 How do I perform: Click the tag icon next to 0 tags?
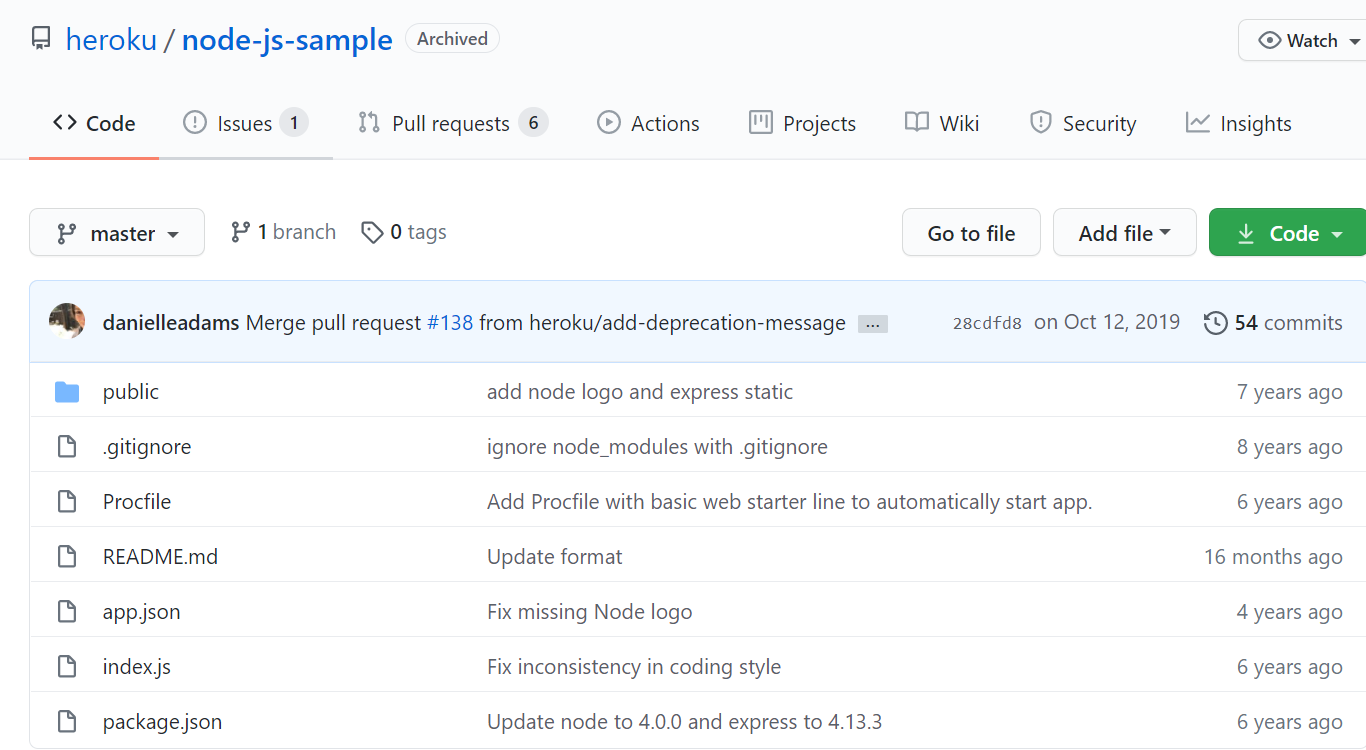tap(372, 233)
